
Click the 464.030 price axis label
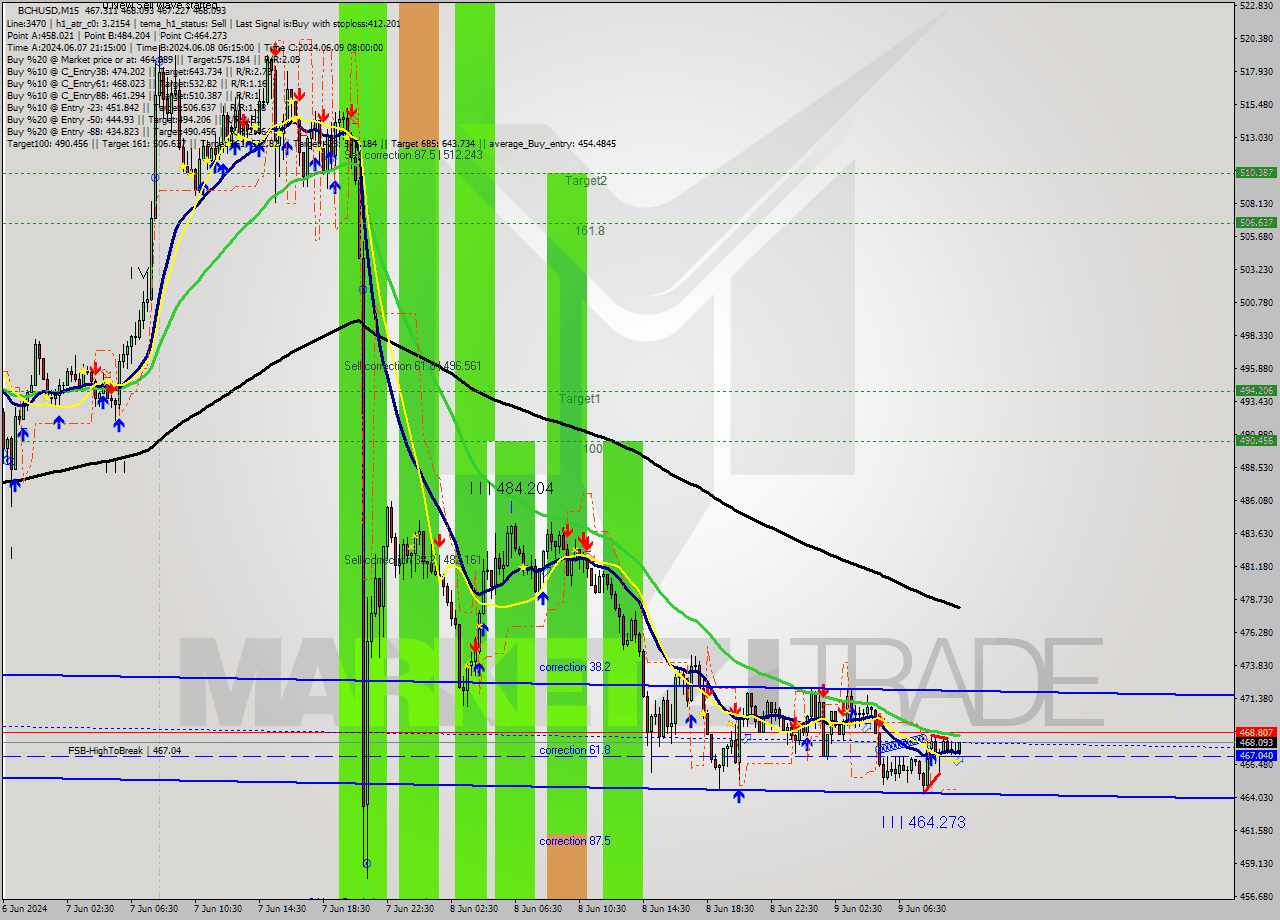pyautogui.click(x=1256, y=797)
